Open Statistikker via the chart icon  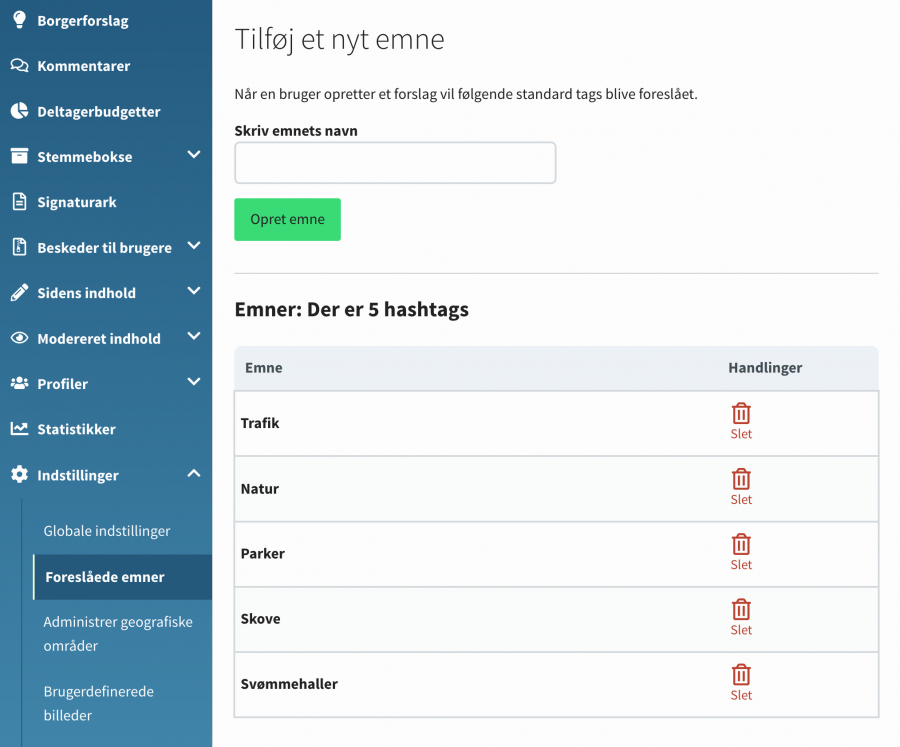(x=17, y=428)
